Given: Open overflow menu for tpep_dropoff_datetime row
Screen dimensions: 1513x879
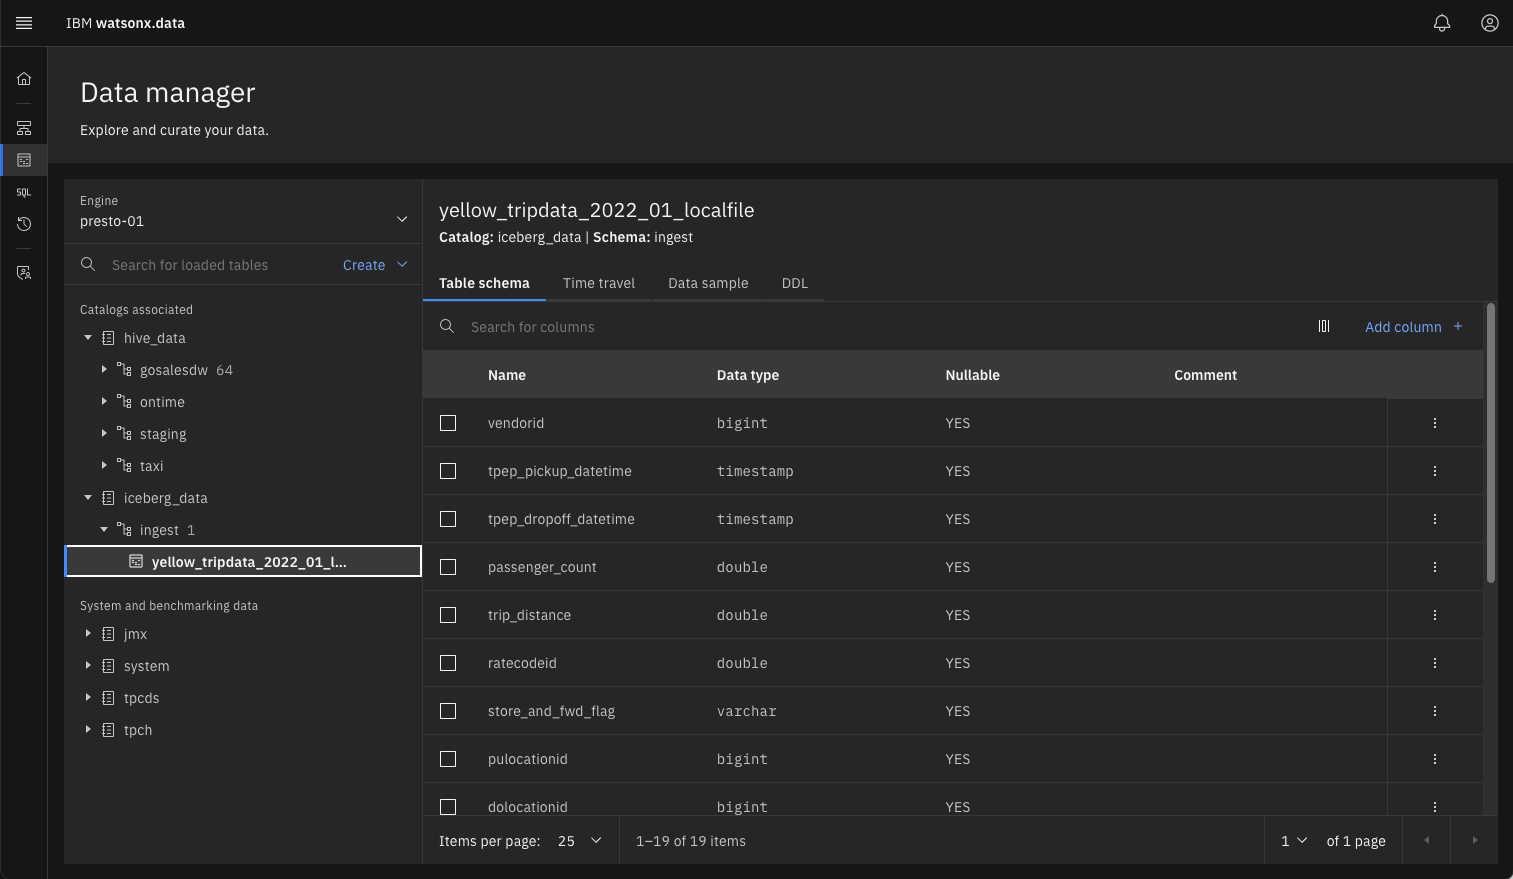Looking at the screenshot, I should tap(1435, 519).
